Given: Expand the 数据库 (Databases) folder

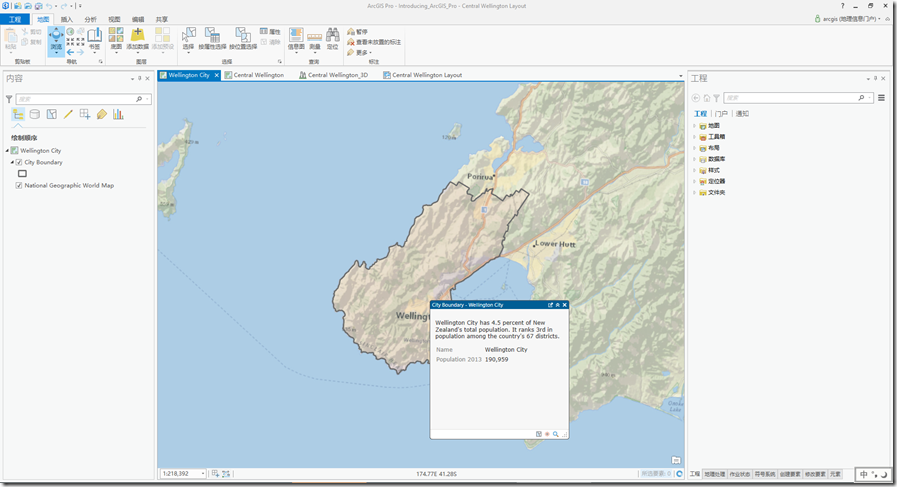Looking at the screenshot, I should (695, 159).
